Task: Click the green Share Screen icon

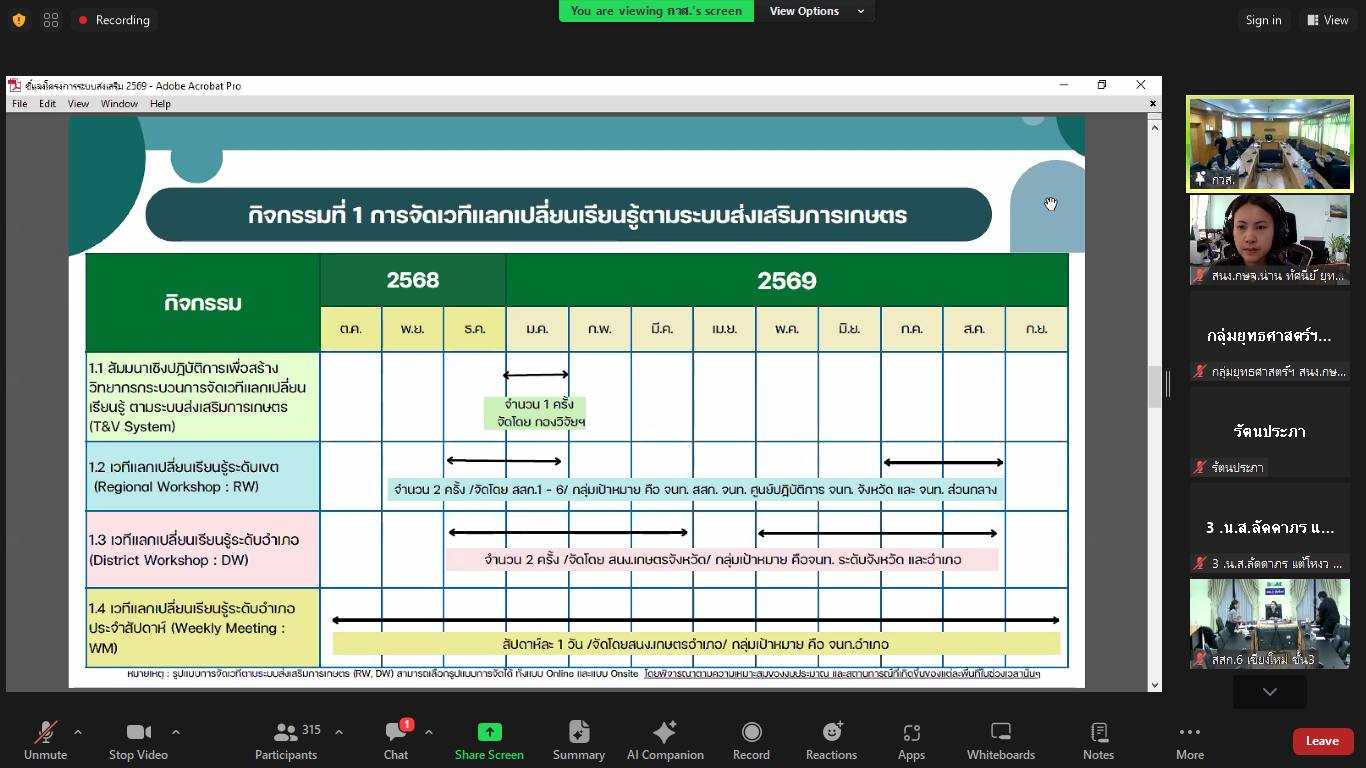Action: click(489, 732)
